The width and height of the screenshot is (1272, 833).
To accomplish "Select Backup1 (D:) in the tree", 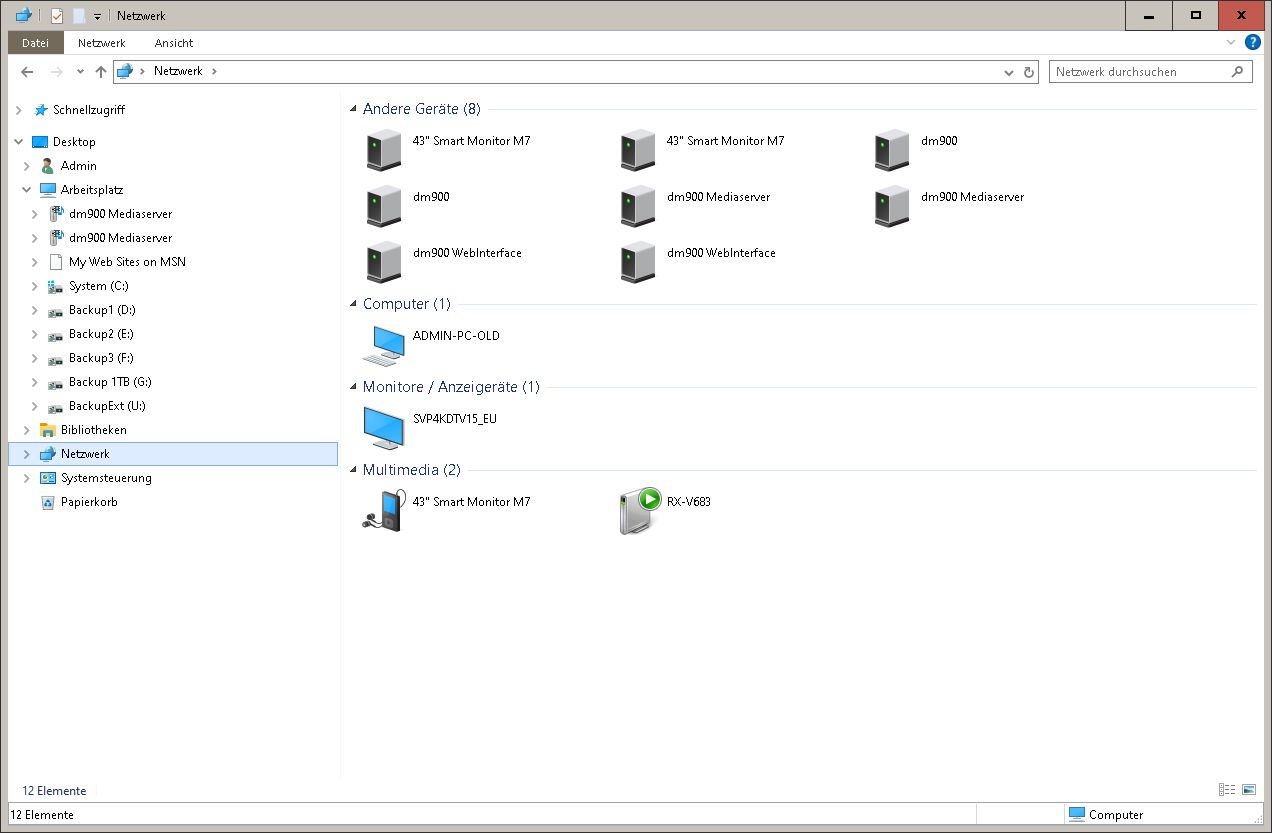I will point(102,310).
